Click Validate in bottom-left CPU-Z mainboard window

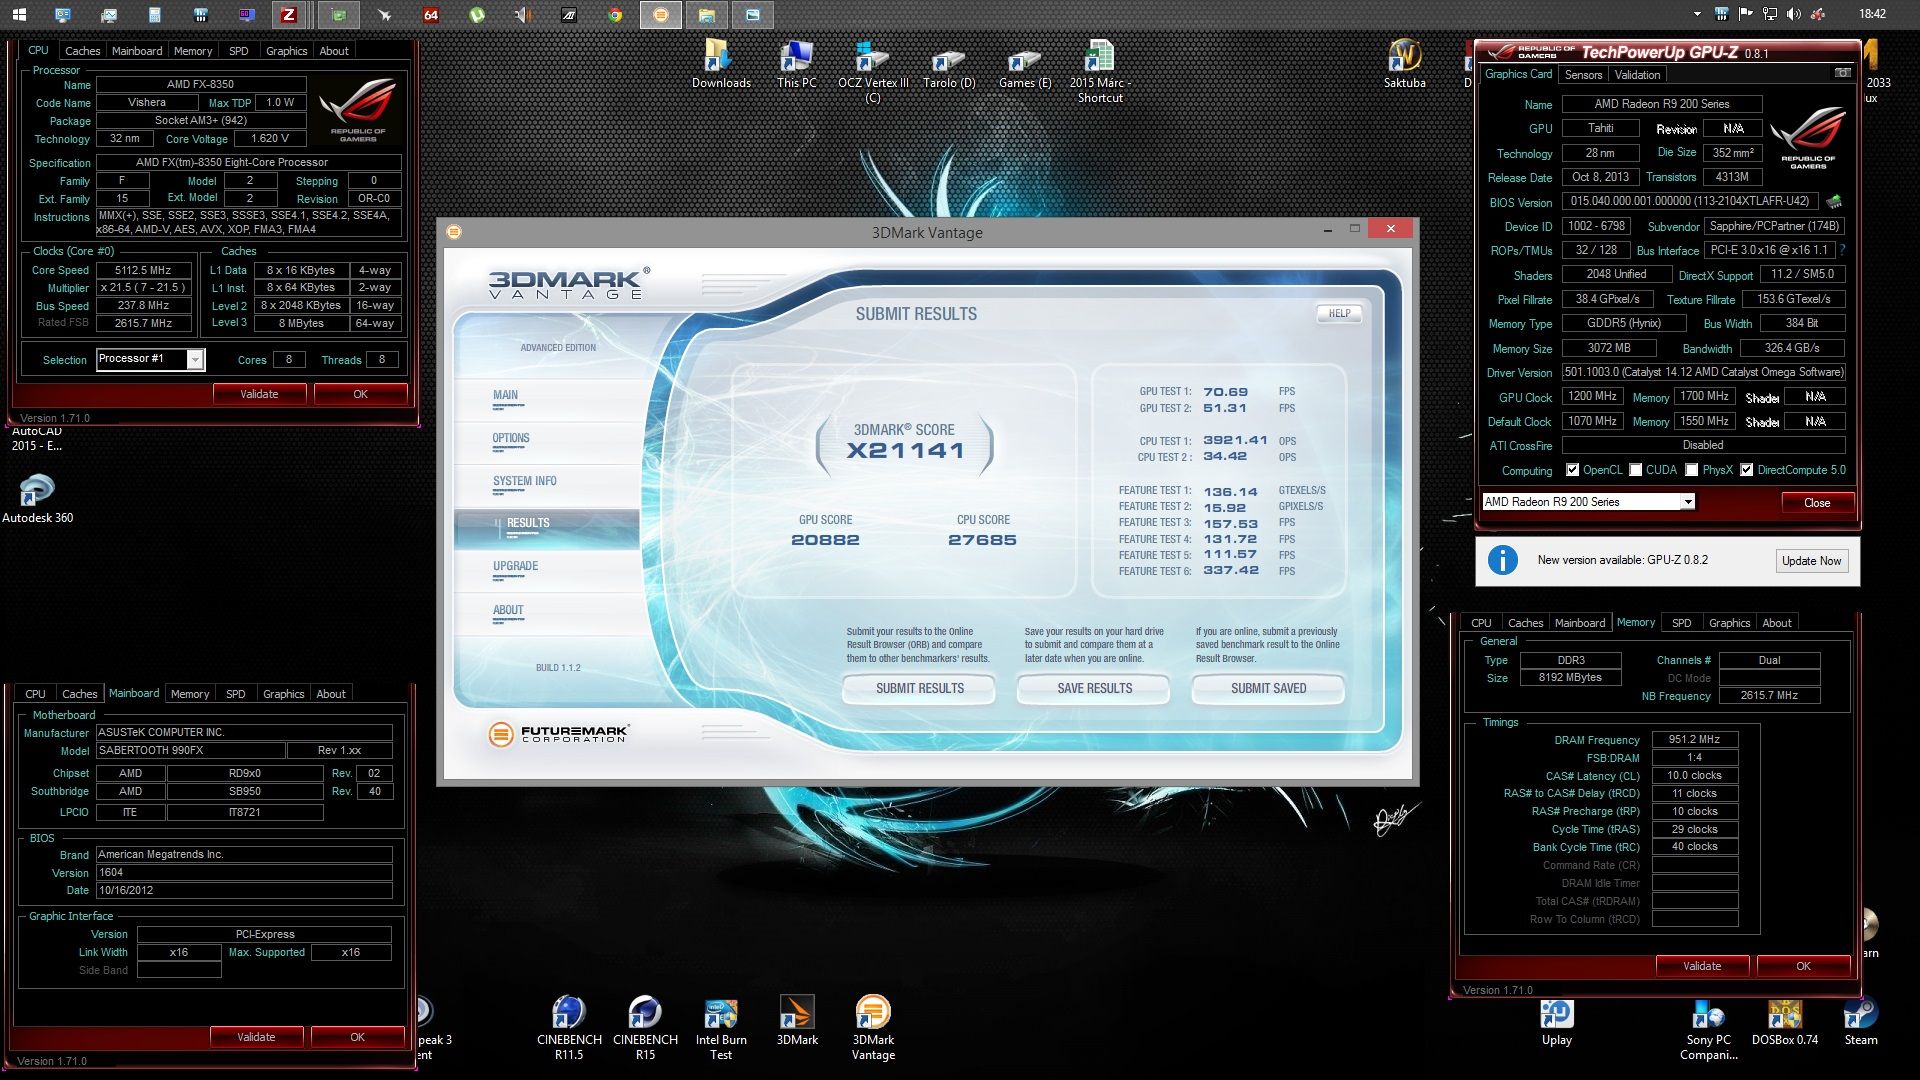256,1037
